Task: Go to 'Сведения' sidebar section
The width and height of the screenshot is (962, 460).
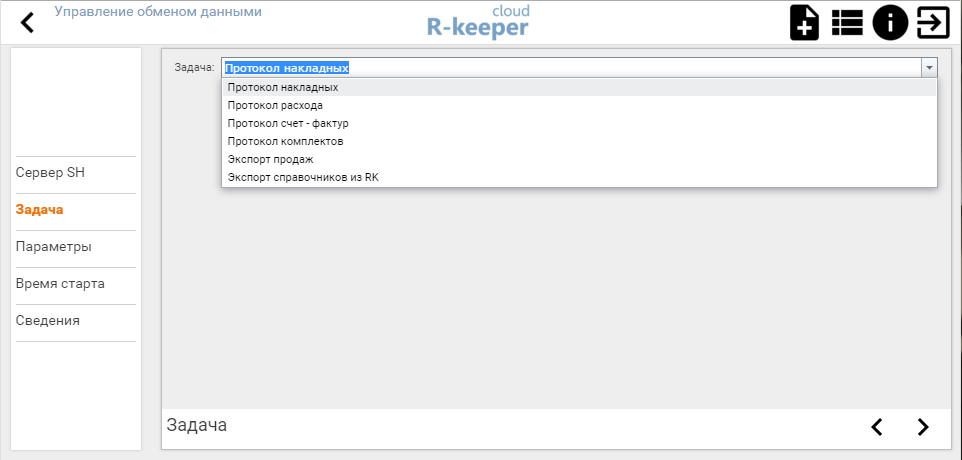Action: coord(48,320)
